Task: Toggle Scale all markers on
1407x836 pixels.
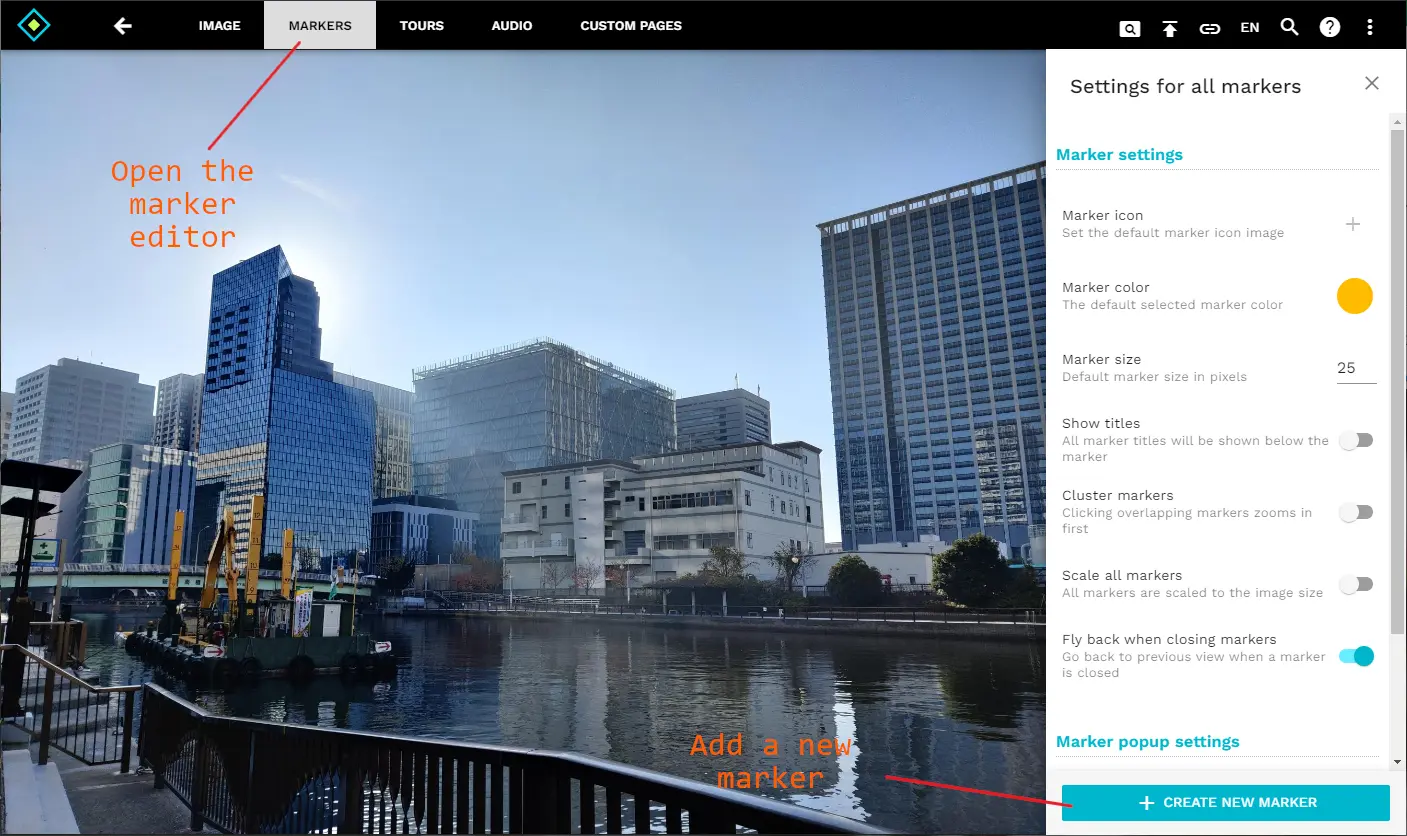Action: [x=1356, y=584]
